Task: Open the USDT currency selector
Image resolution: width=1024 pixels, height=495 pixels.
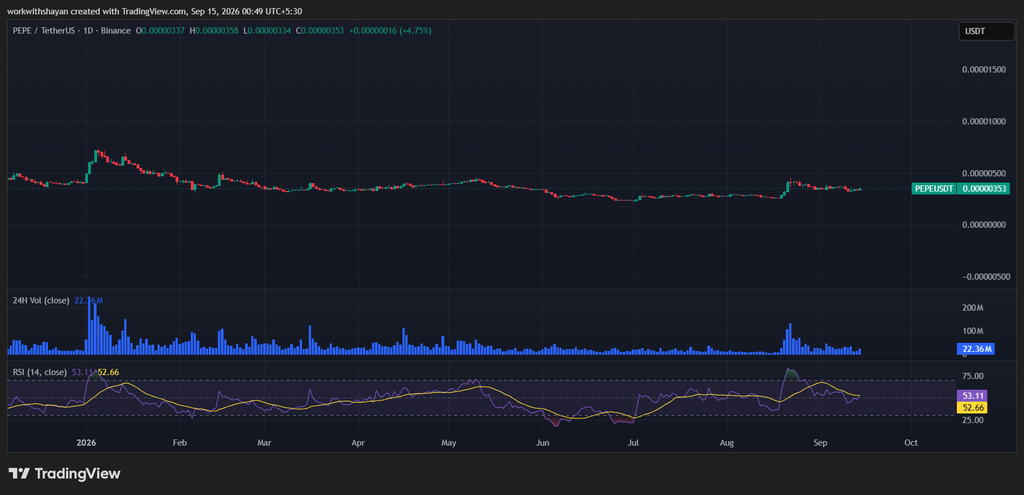Action: (x=986, y=32)
